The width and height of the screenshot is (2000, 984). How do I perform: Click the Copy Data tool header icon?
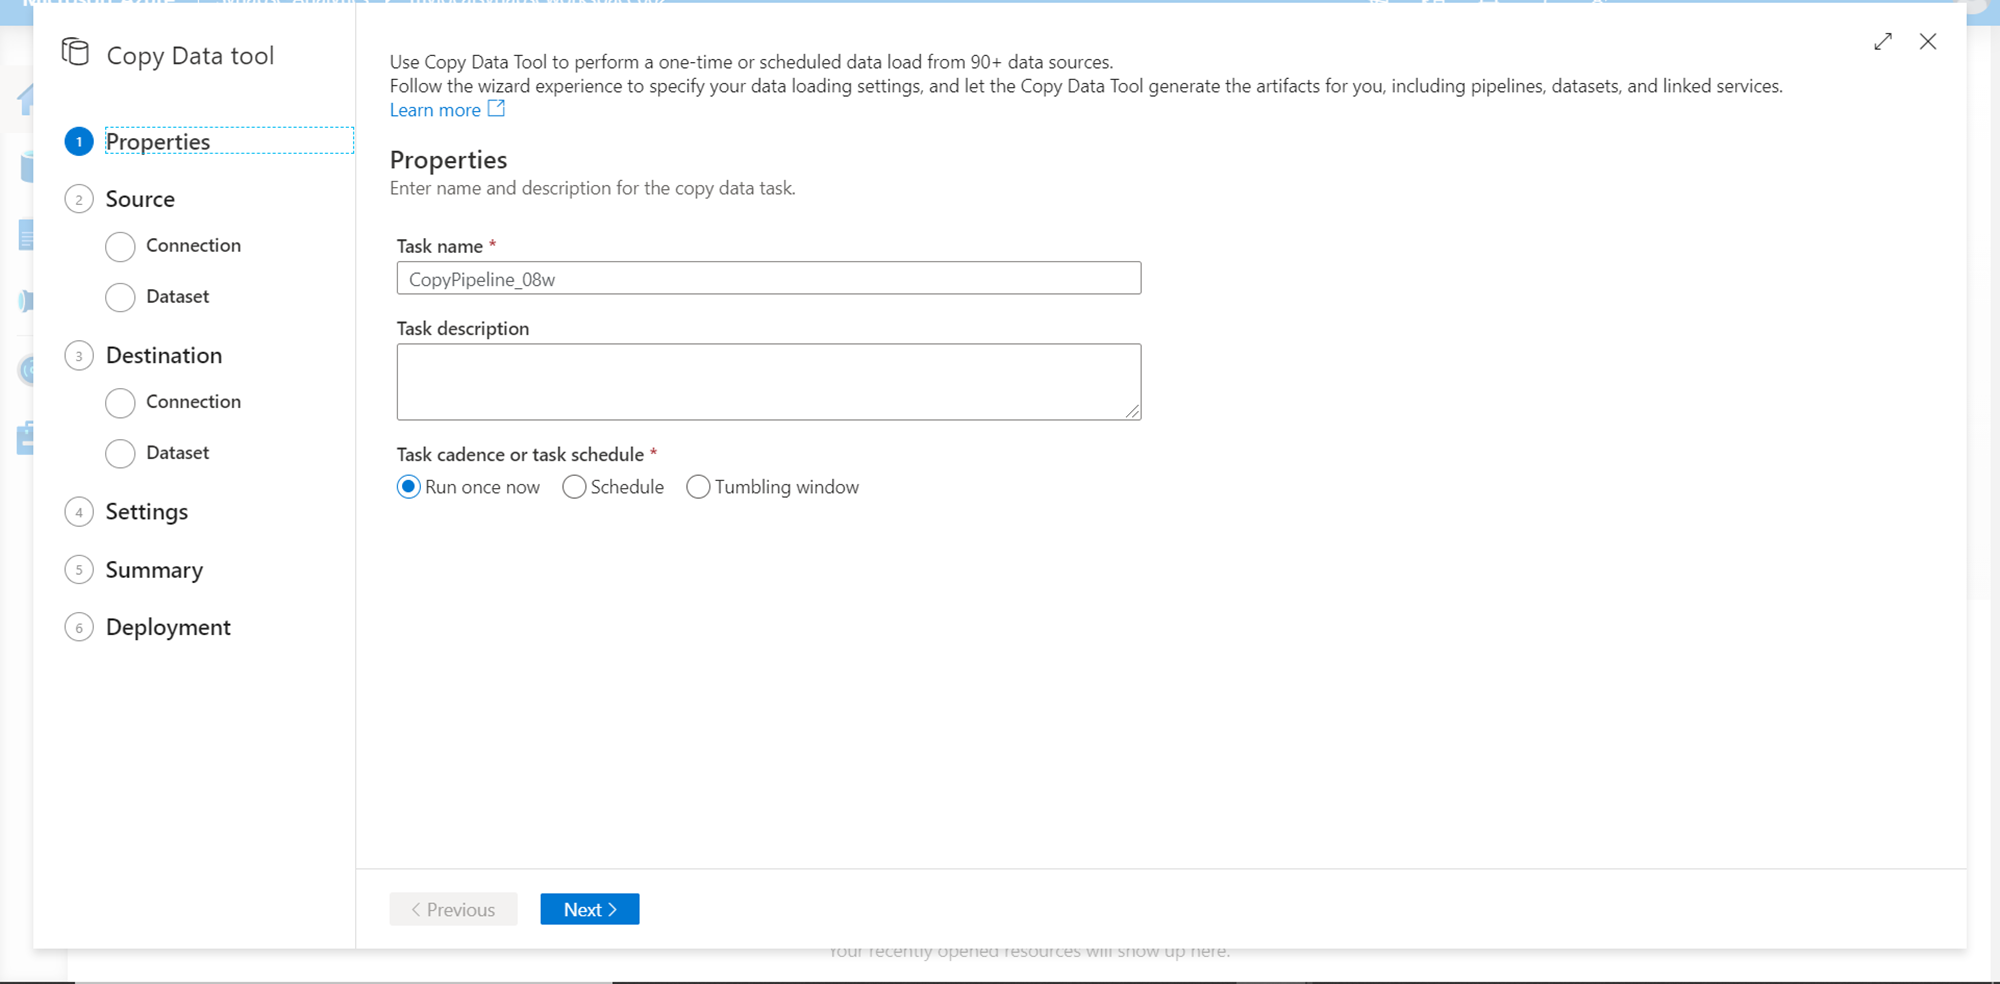click(75, 52)
